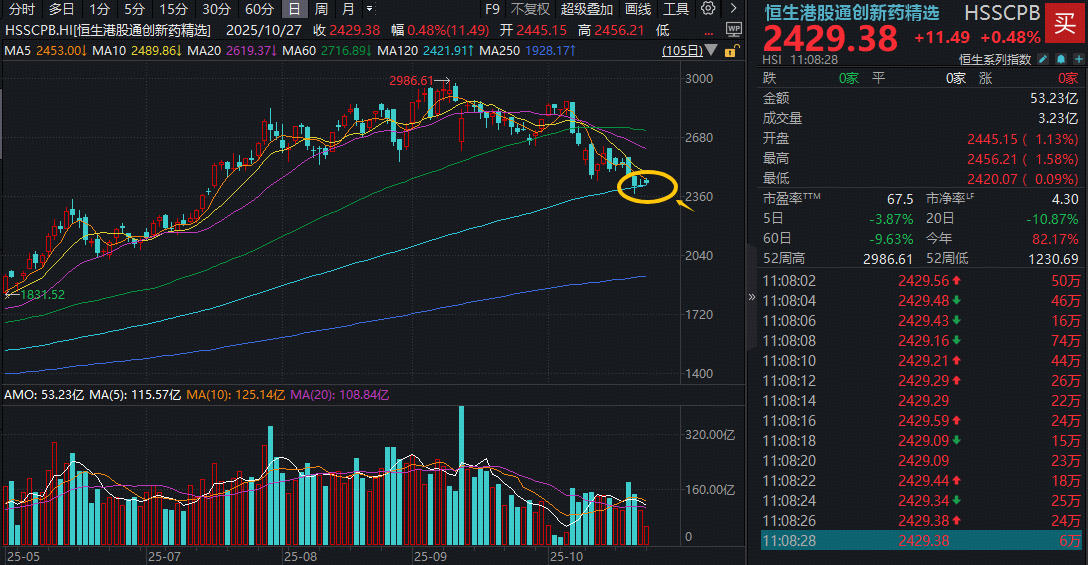This screenshot has width=1088, height=565.
Task: Click the 25-09 date axis label
Action: point(430,557)
